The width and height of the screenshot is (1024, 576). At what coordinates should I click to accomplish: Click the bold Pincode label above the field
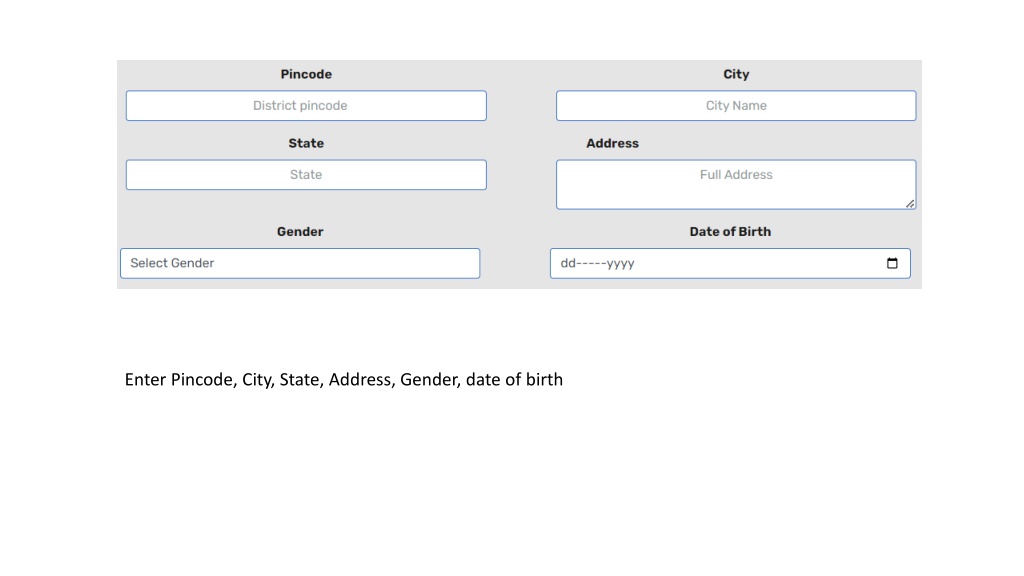coord(306,74)
